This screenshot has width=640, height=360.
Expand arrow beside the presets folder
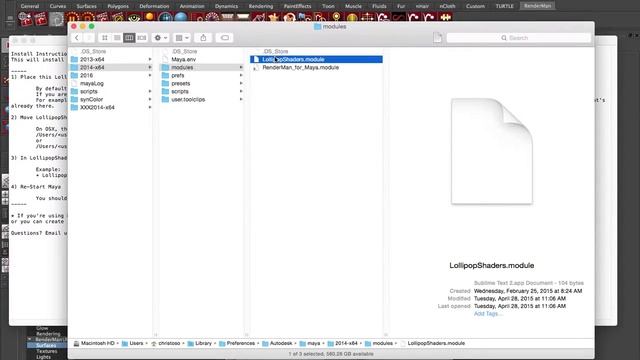click(x=241, y=83)
